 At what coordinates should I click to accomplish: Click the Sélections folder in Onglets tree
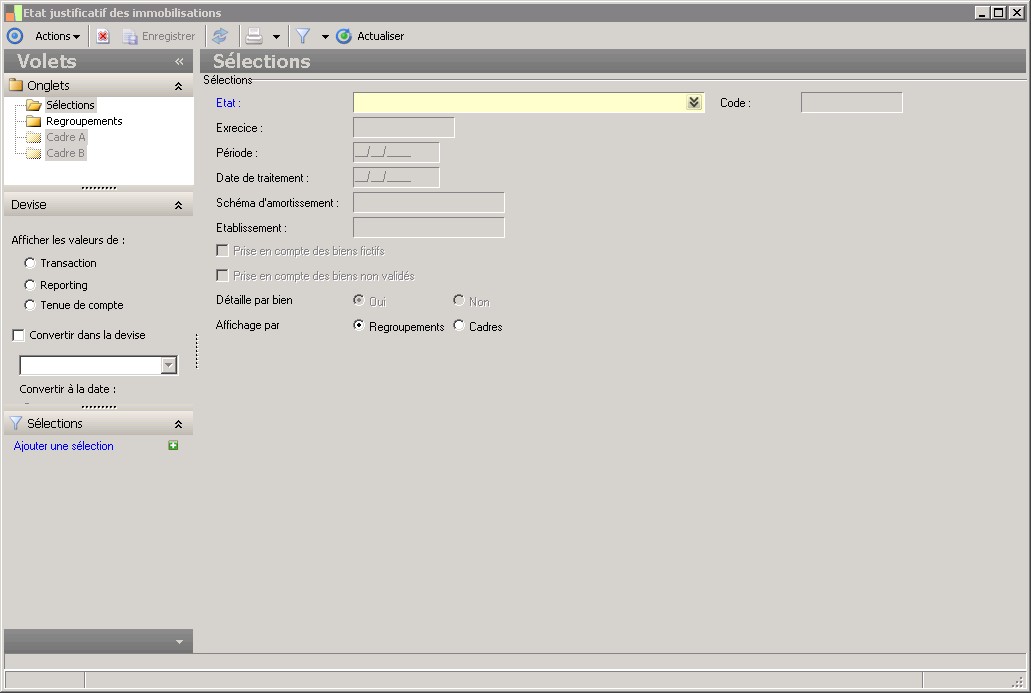click(x=69, y=105)
